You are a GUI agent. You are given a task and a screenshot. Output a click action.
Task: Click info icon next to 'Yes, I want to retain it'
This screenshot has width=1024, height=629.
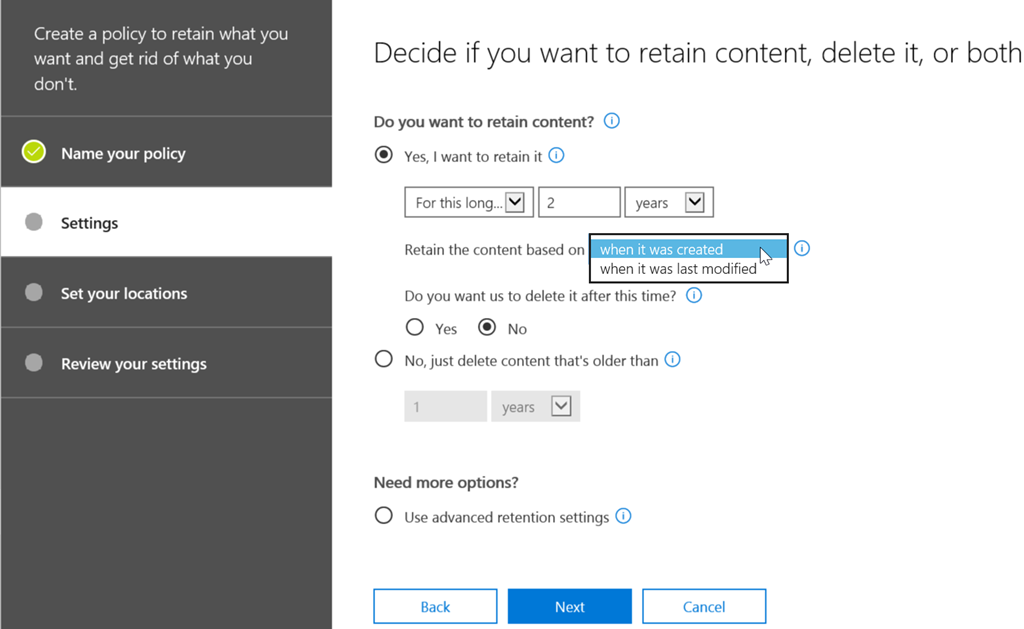click(x=557, y=155)
